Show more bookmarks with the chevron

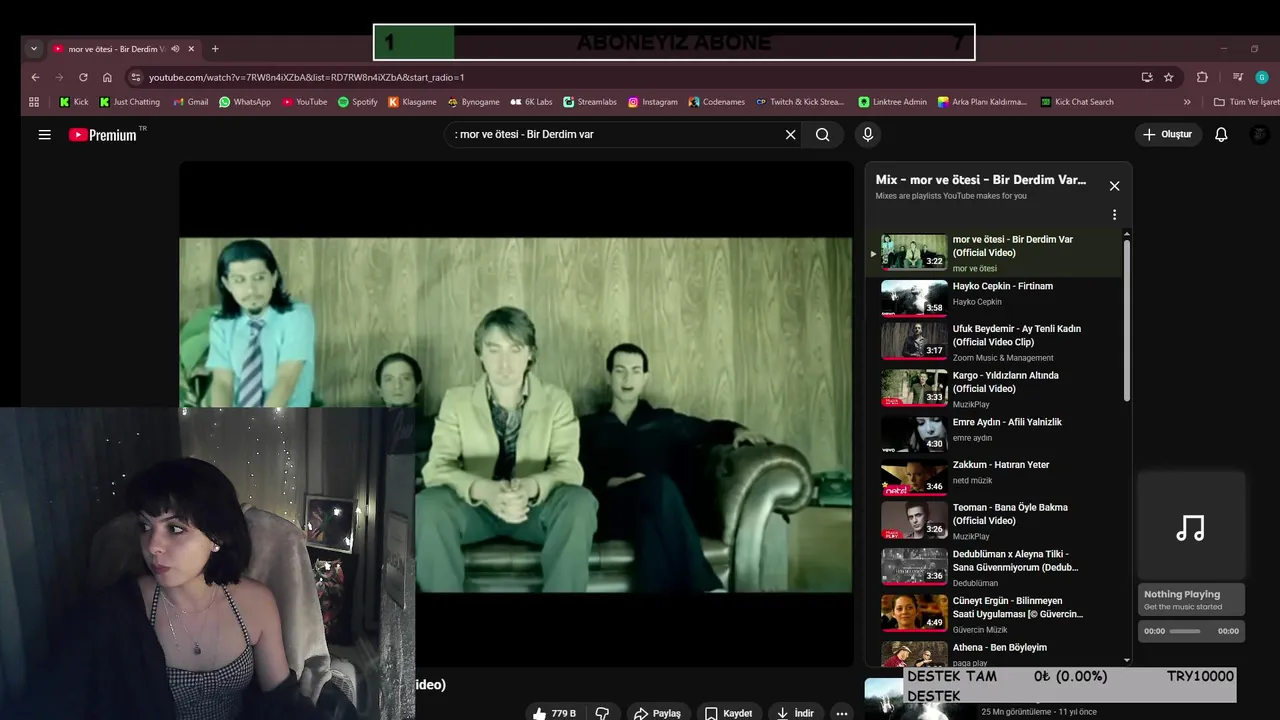(1187, 102)
